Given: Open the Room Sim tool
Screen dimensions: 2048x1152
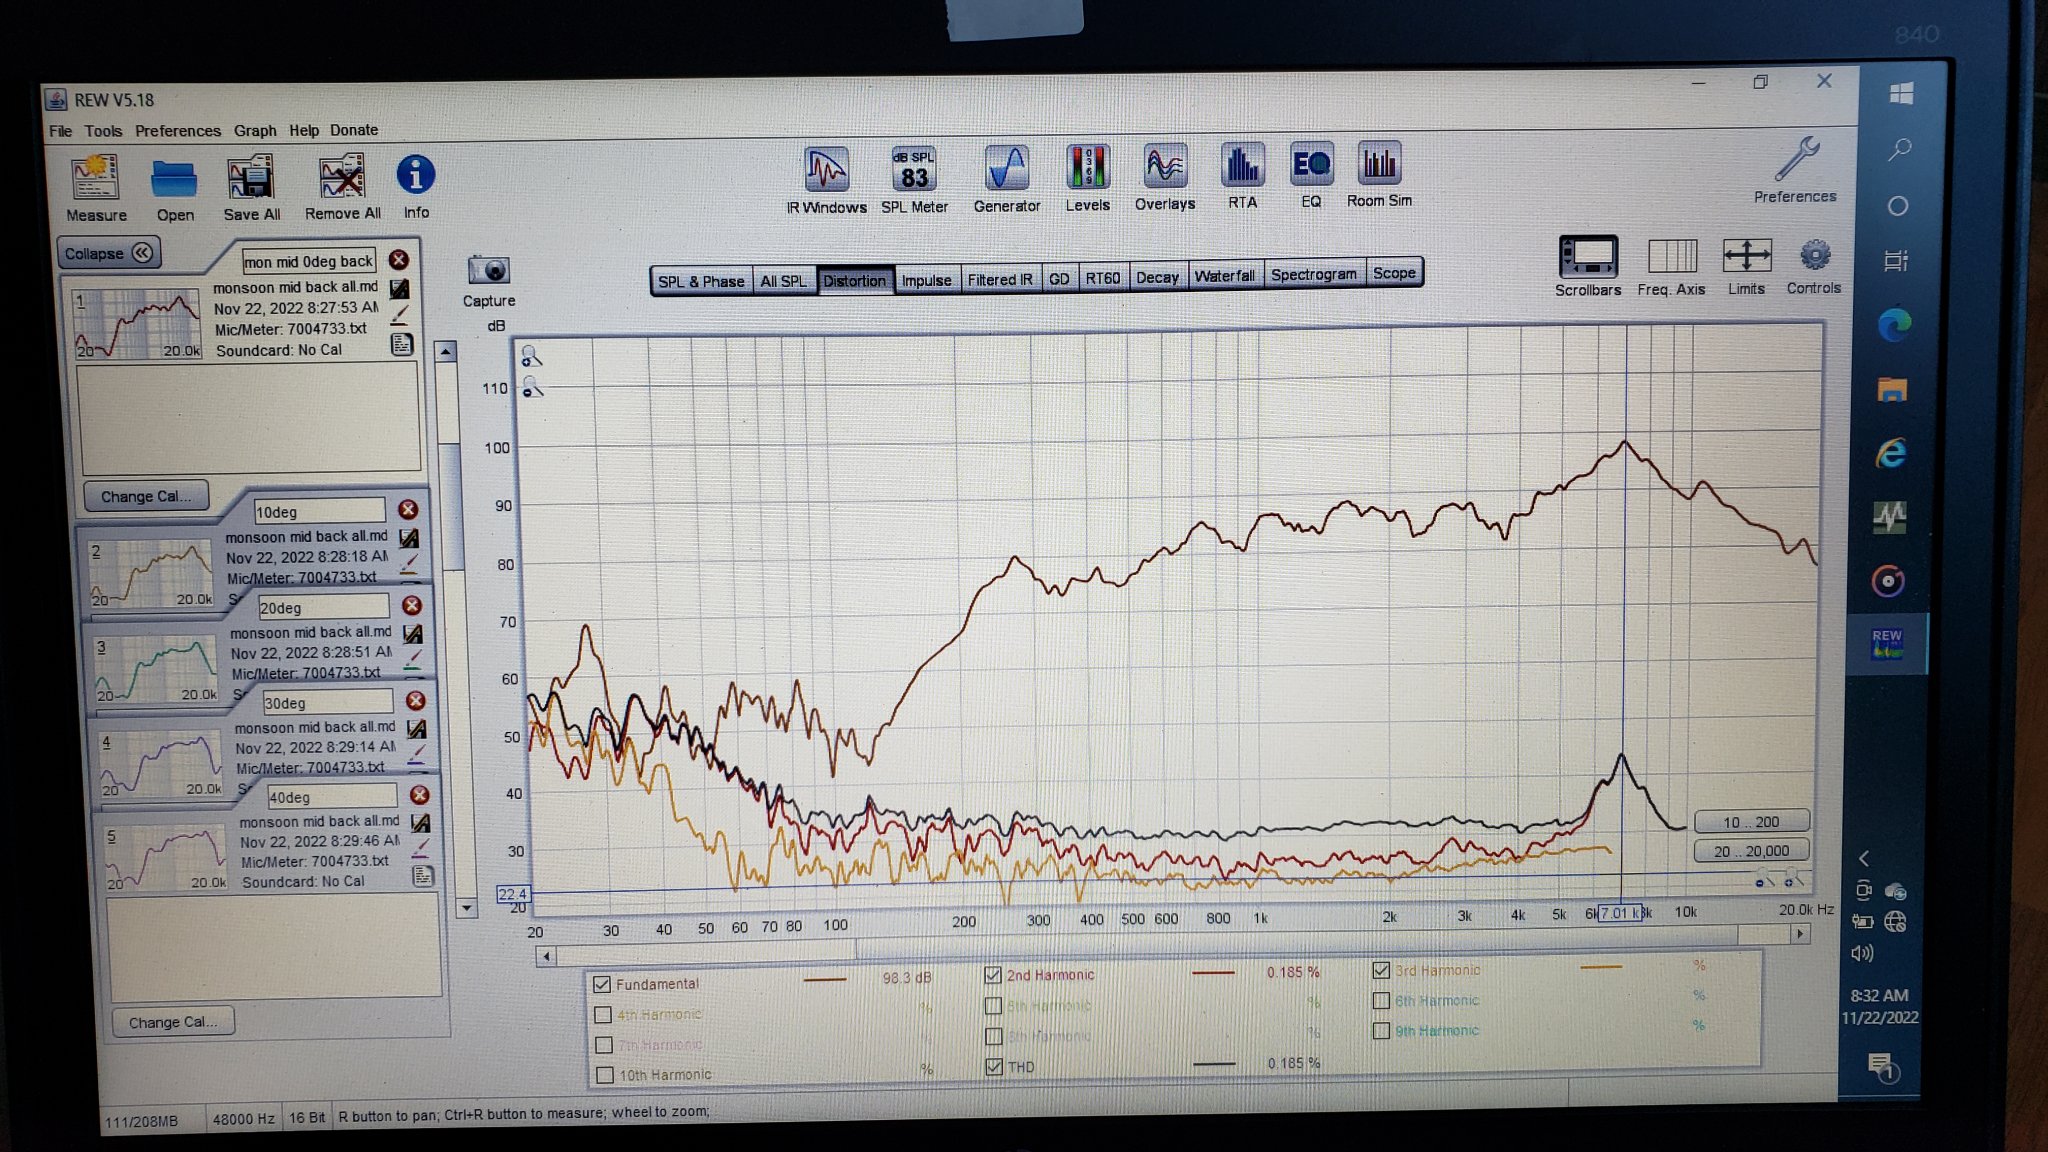Looking at the screenshot, I should tap(1379, 174).
